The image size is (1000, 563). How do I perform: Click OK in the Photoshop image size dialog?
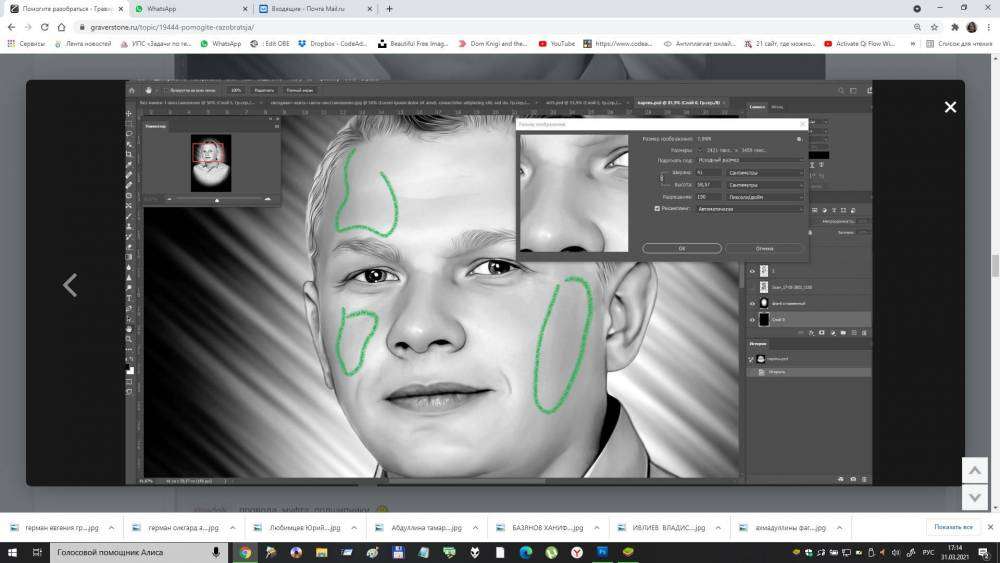[x=682, y=248]
